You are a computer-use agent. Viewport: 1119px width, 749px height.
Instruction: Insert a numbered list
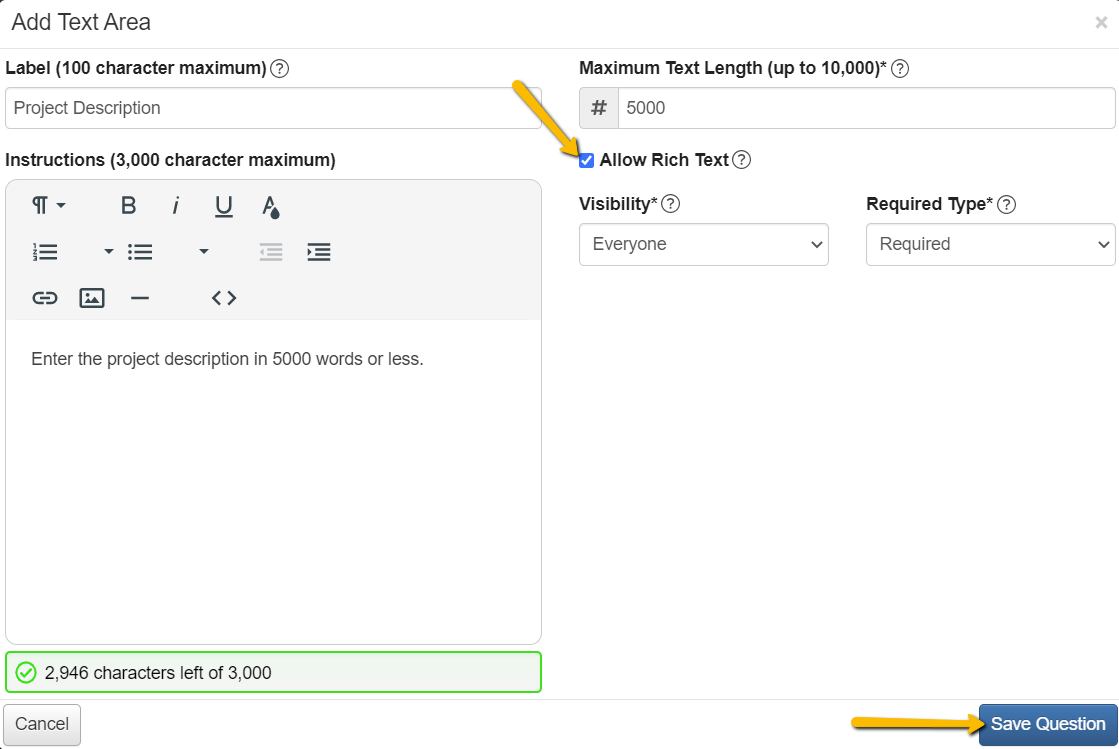45,252
